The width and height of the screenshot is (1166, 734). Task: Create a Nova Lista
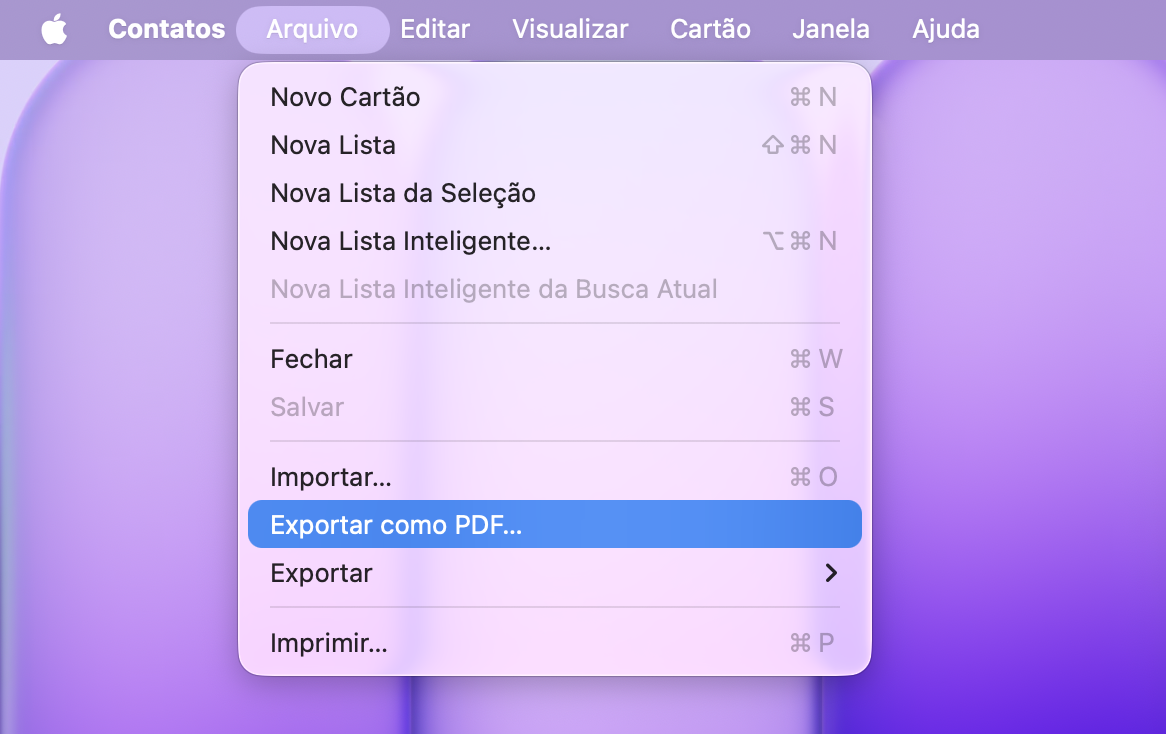pyautogui.click(x=555, y=145)
